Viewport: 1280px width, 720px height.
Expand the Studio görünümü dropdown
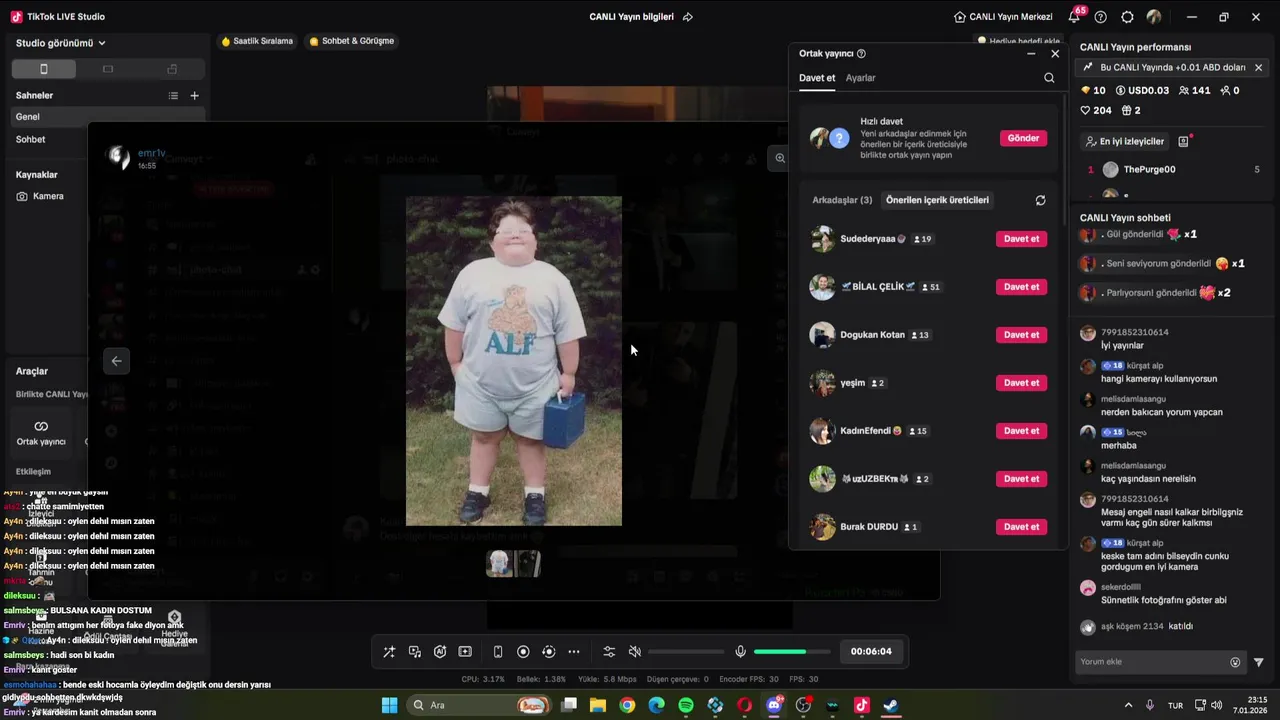point(61,43)
